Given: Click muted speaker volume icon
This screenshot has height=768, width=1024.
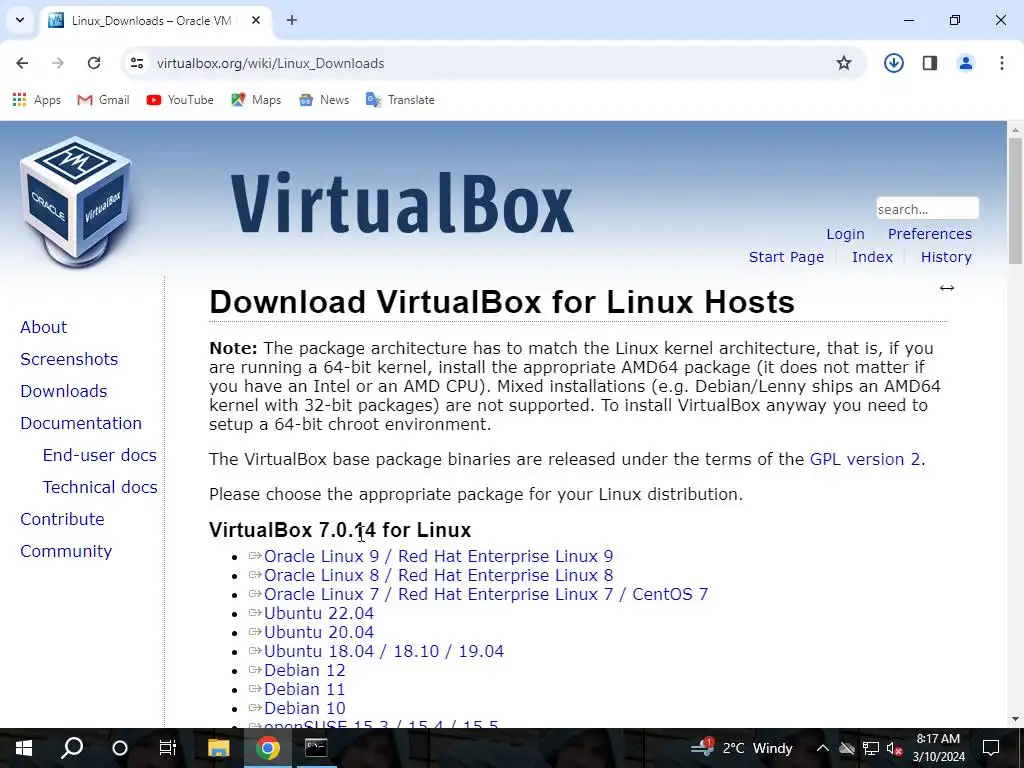Looking at the screenshot, I should coord(894,748).
